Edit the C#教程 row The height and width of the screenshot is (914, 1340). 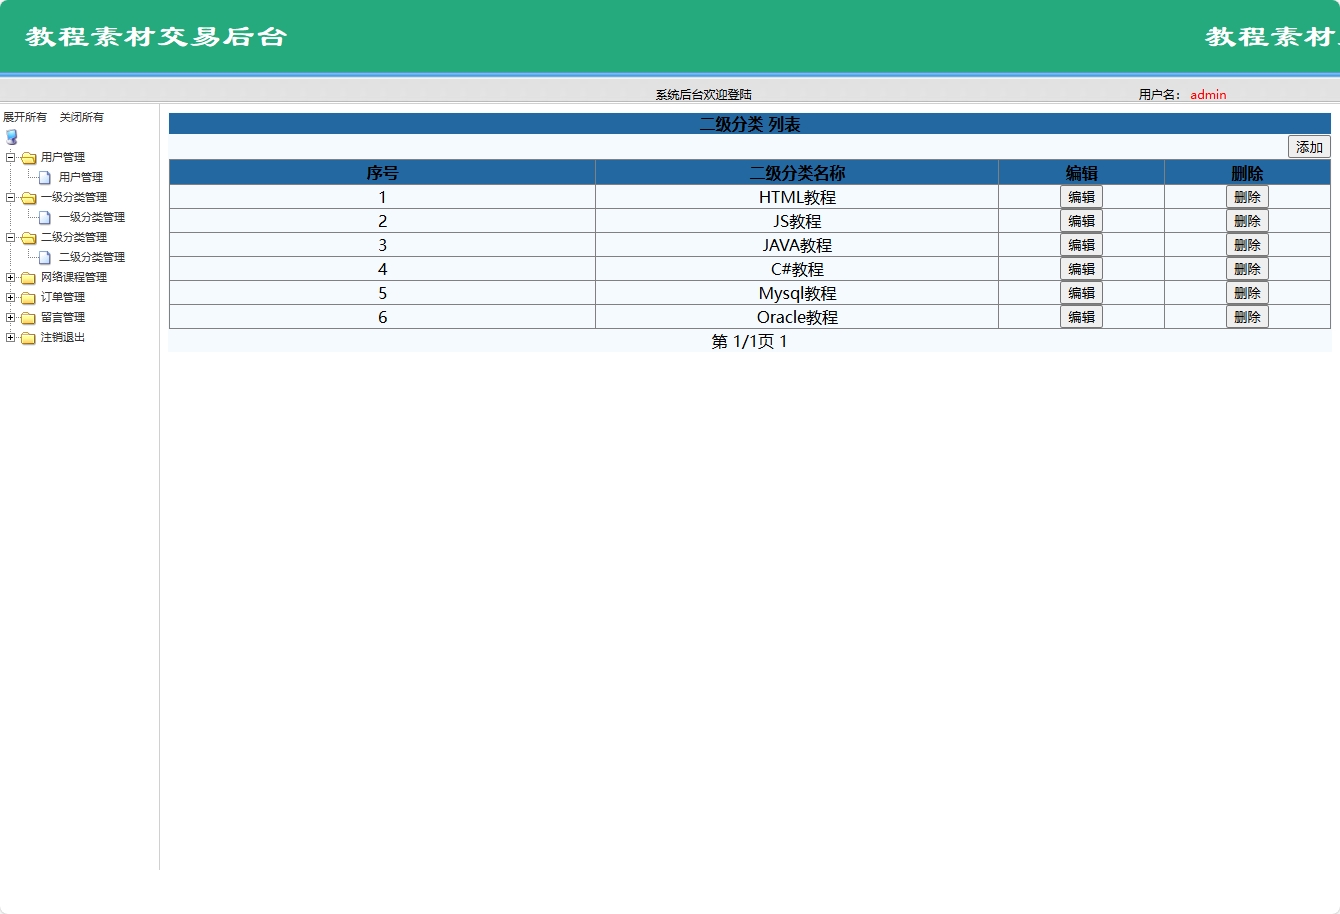pyautogui.click(x=1081, y=269)
